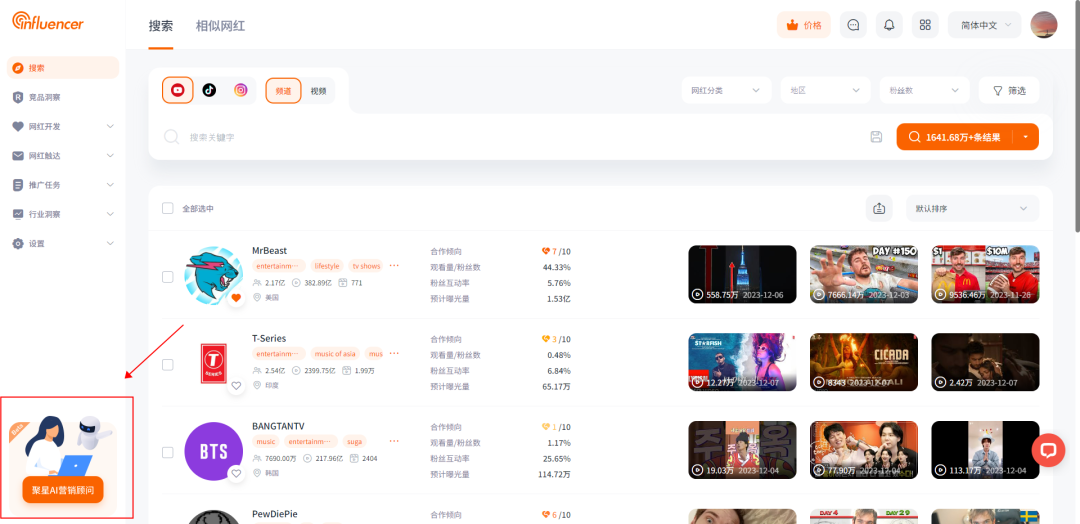Favorite T-Series with the heart icon

[x=236, y=386]
